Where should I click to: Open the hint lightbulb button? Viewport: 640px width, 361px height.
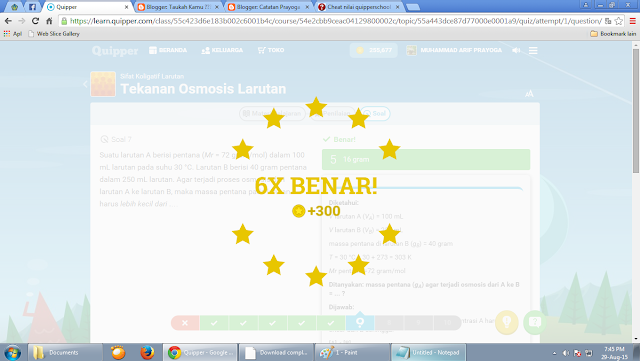click(507, 323)
